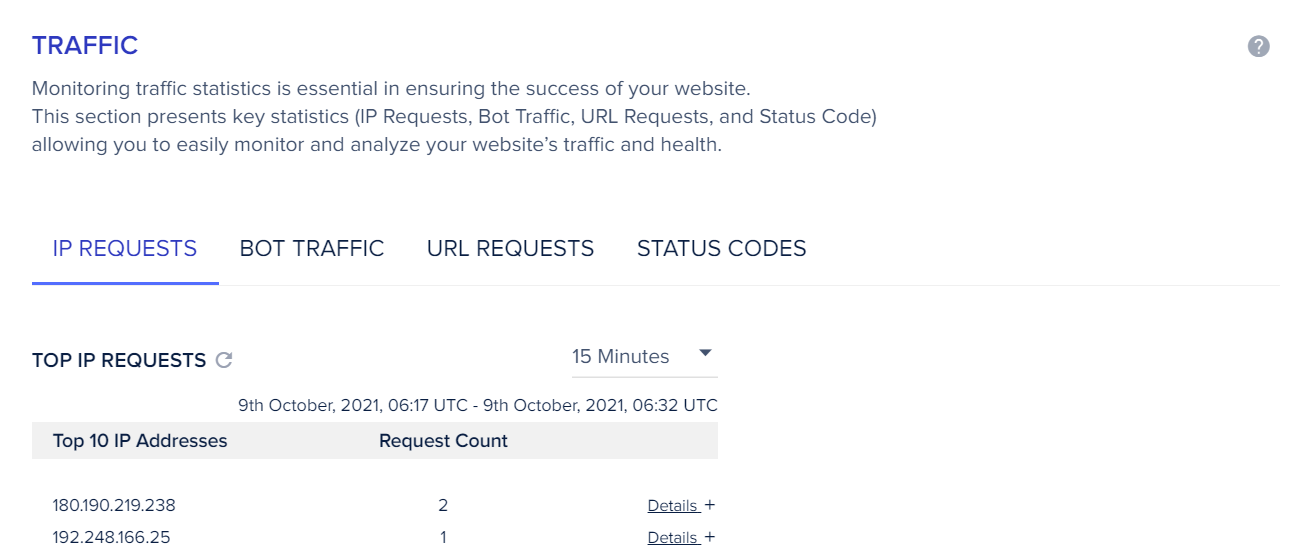Click the Request Count column header

(x=443, y=441)
